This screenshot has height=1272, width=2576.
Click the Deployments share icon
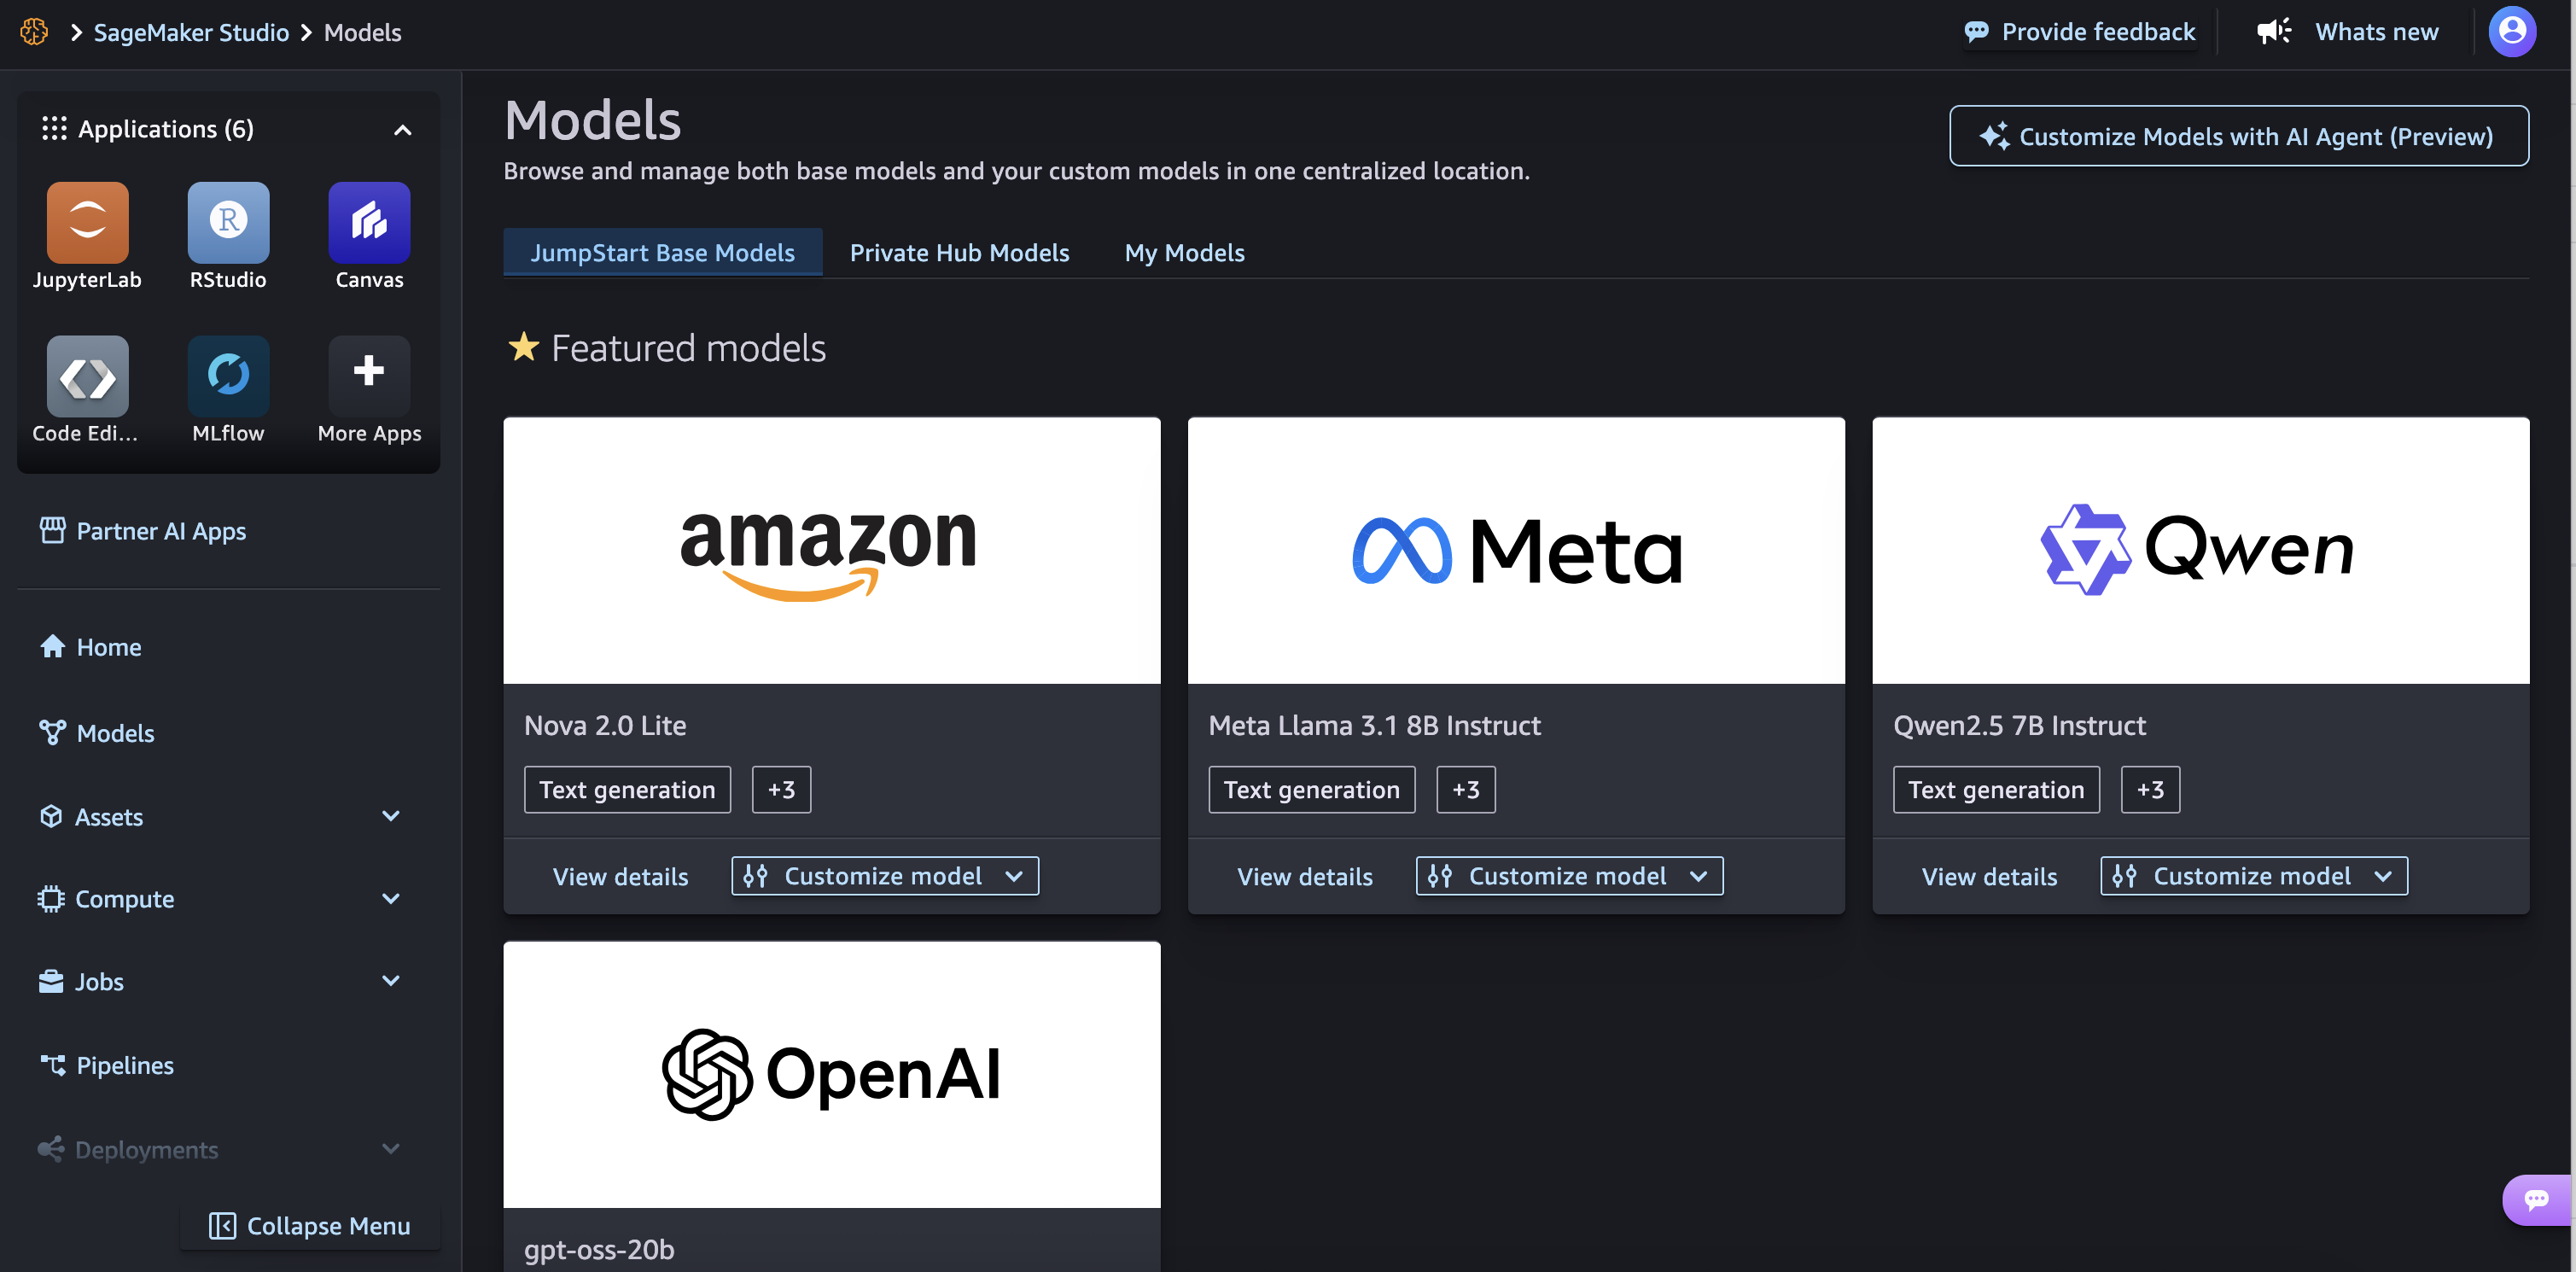[x=51, y=1149]
